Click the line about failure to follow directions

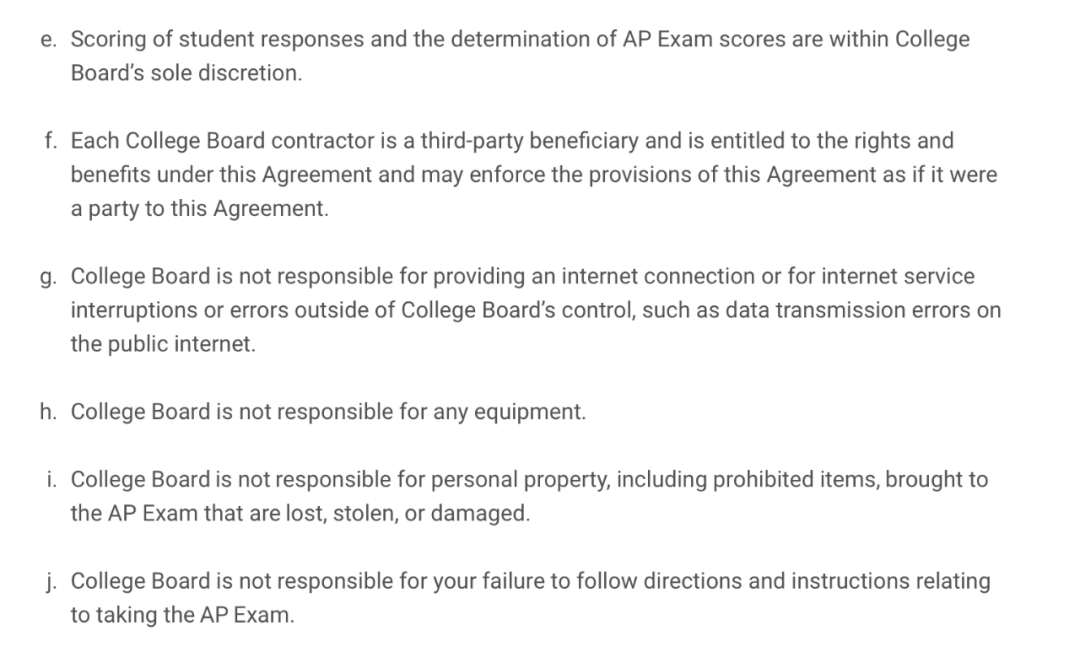click(530, 581)
